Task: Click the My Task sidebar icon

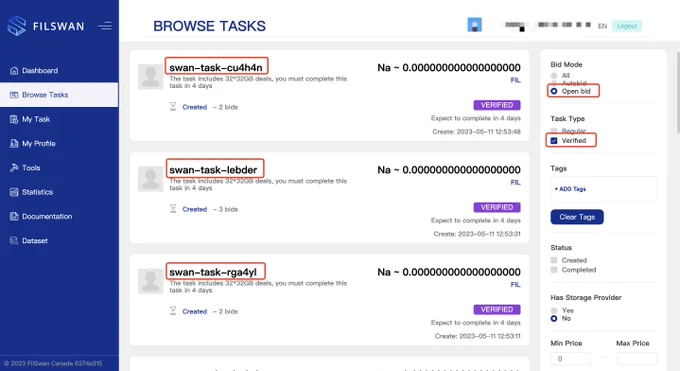Action: click(14, 119)
